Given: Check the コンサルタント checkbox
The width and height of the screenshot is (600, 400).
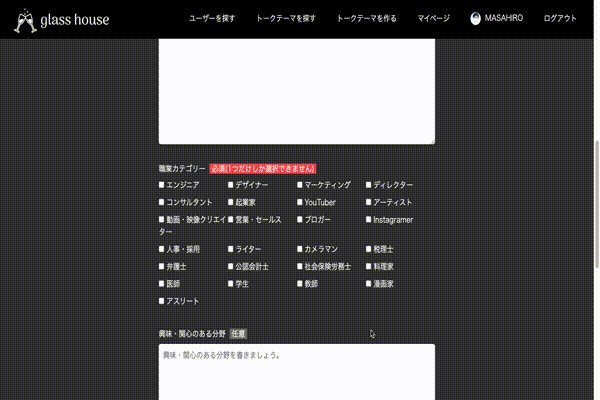Looking at the screenshot, I should click(x=161, y=202).
